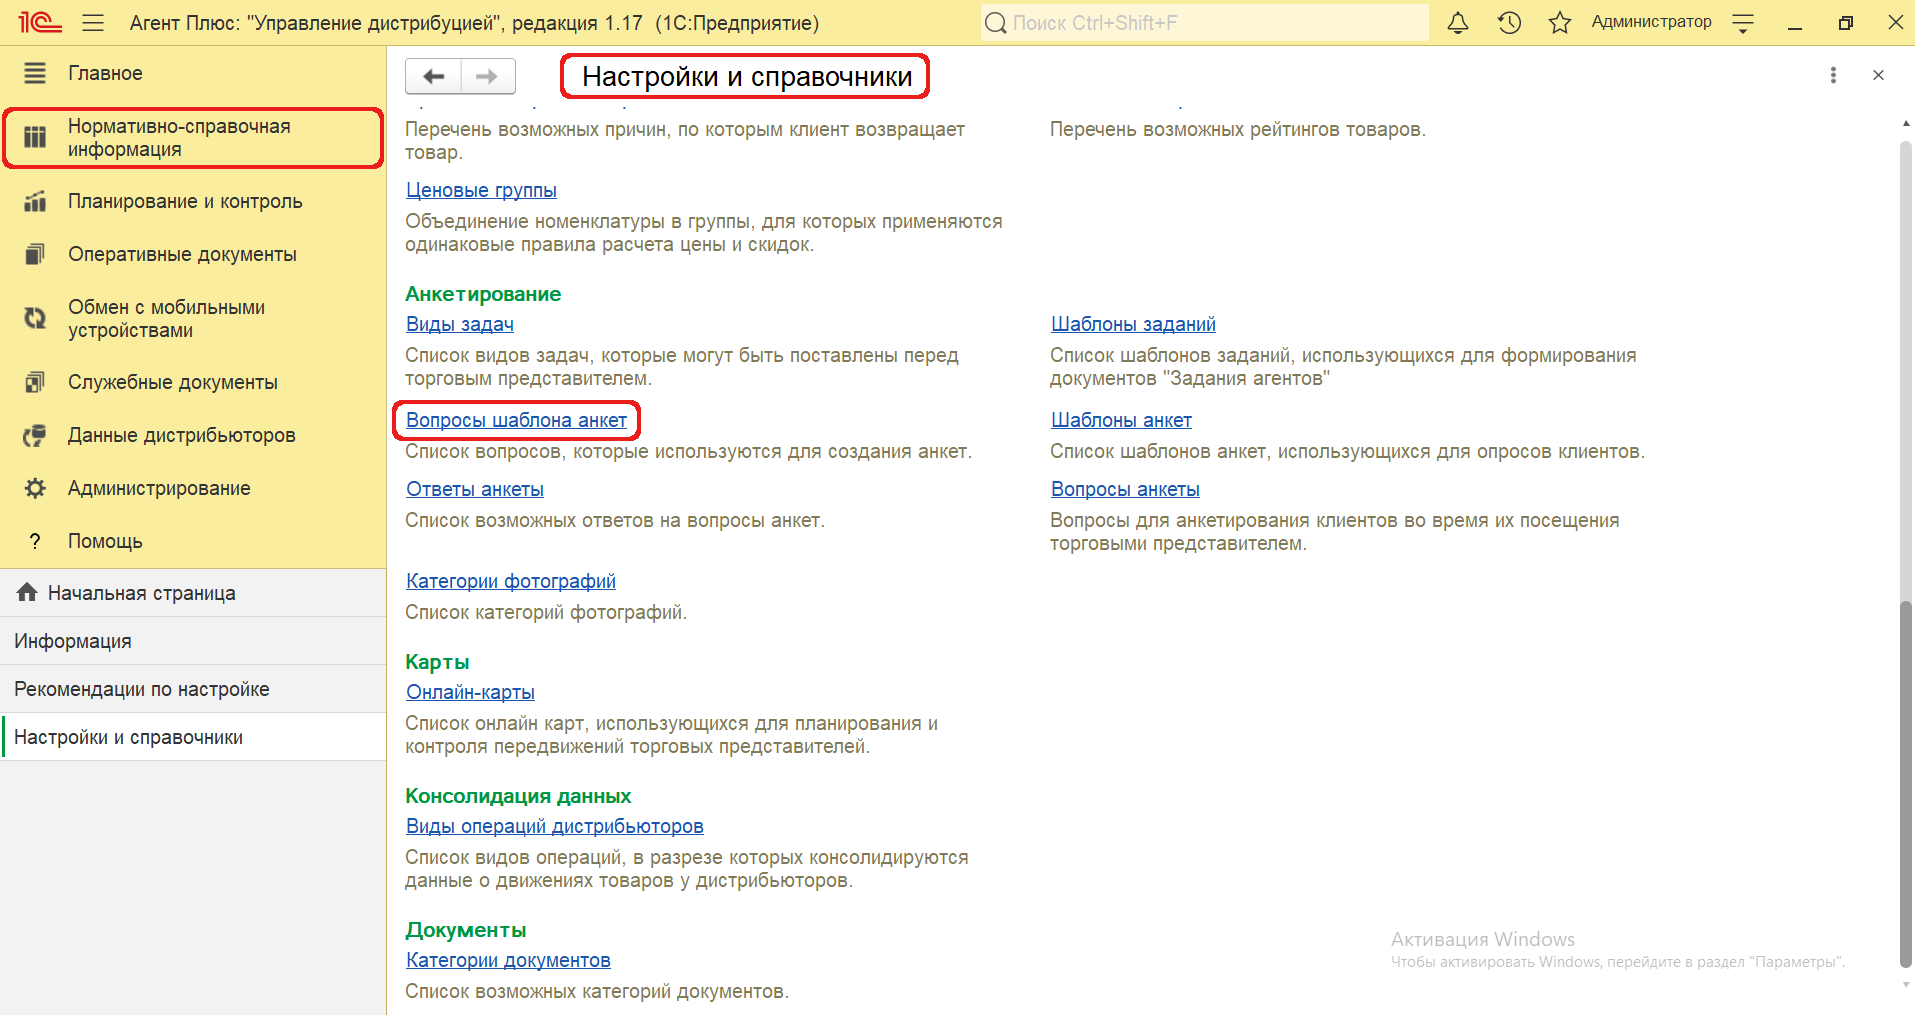Image resolution: width=1915 pixels, height=1015 pixels.
Task: Navigate forward with the right arrow
Action: click(487, 77)
